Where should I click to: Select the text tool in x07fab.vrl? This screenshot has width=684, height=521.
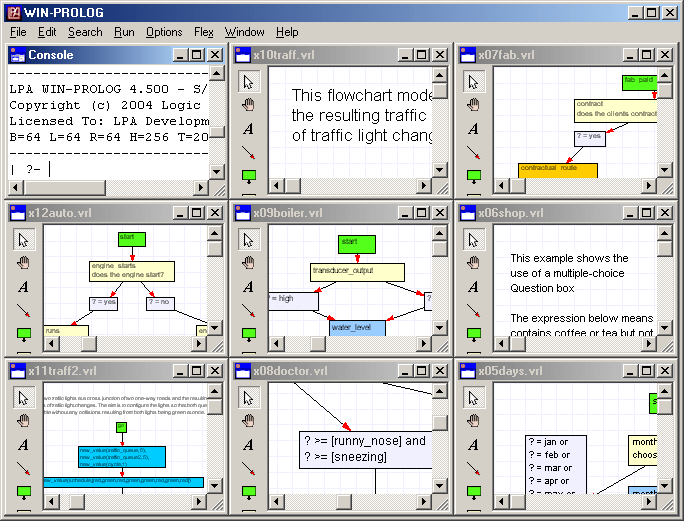pos(474,129)
